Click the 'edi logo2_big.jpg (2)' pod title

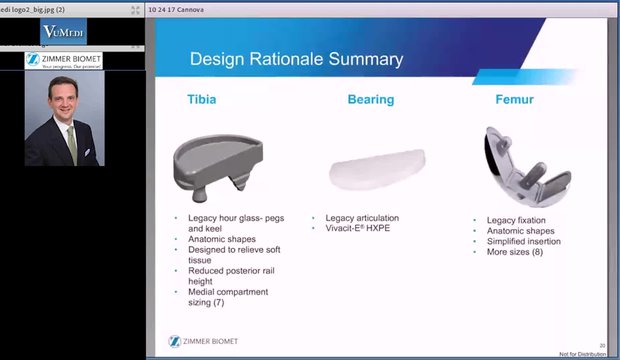(x=32, y=9)
